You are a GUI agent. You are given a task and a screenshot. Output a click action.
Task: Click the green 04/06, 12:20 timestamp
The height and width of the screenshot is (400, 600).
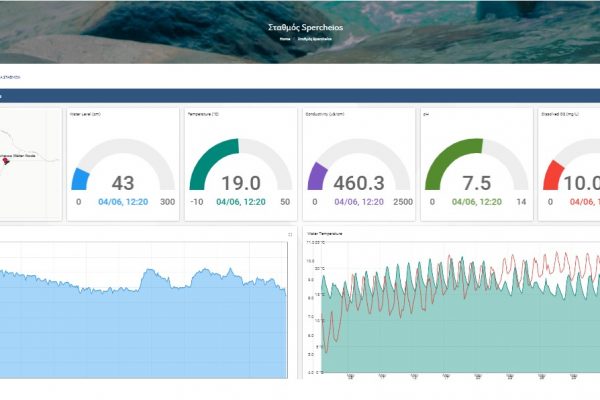tap(477, 202)
